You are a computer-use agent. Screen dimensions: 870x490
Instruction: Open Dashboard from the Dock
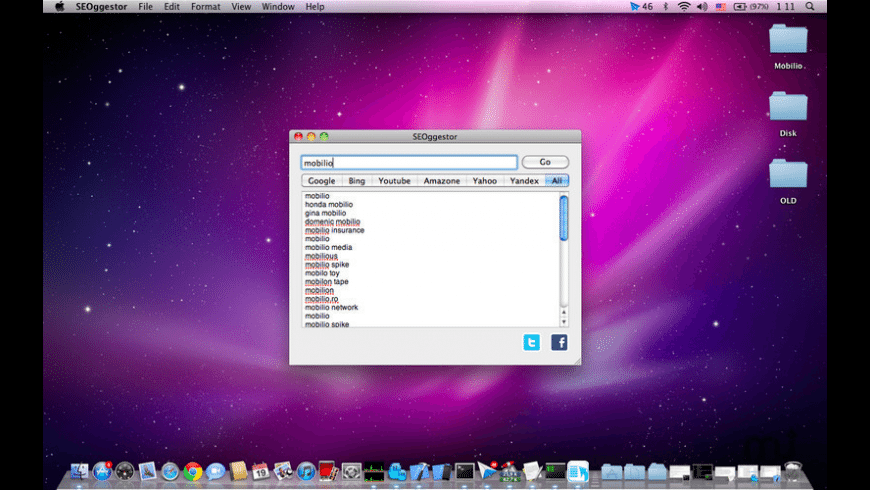pos(125,472)
